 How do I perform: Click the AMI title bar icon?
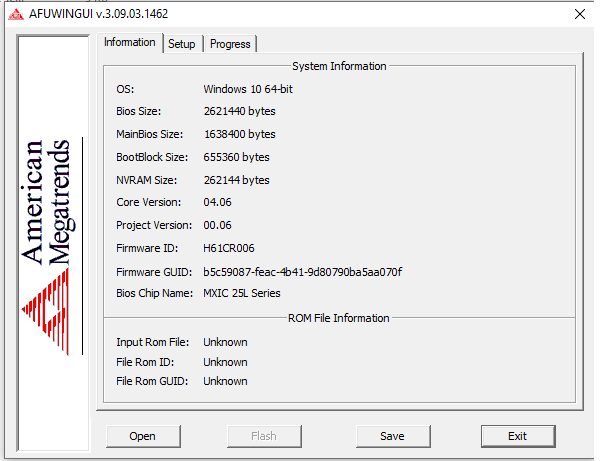point(16,14)
